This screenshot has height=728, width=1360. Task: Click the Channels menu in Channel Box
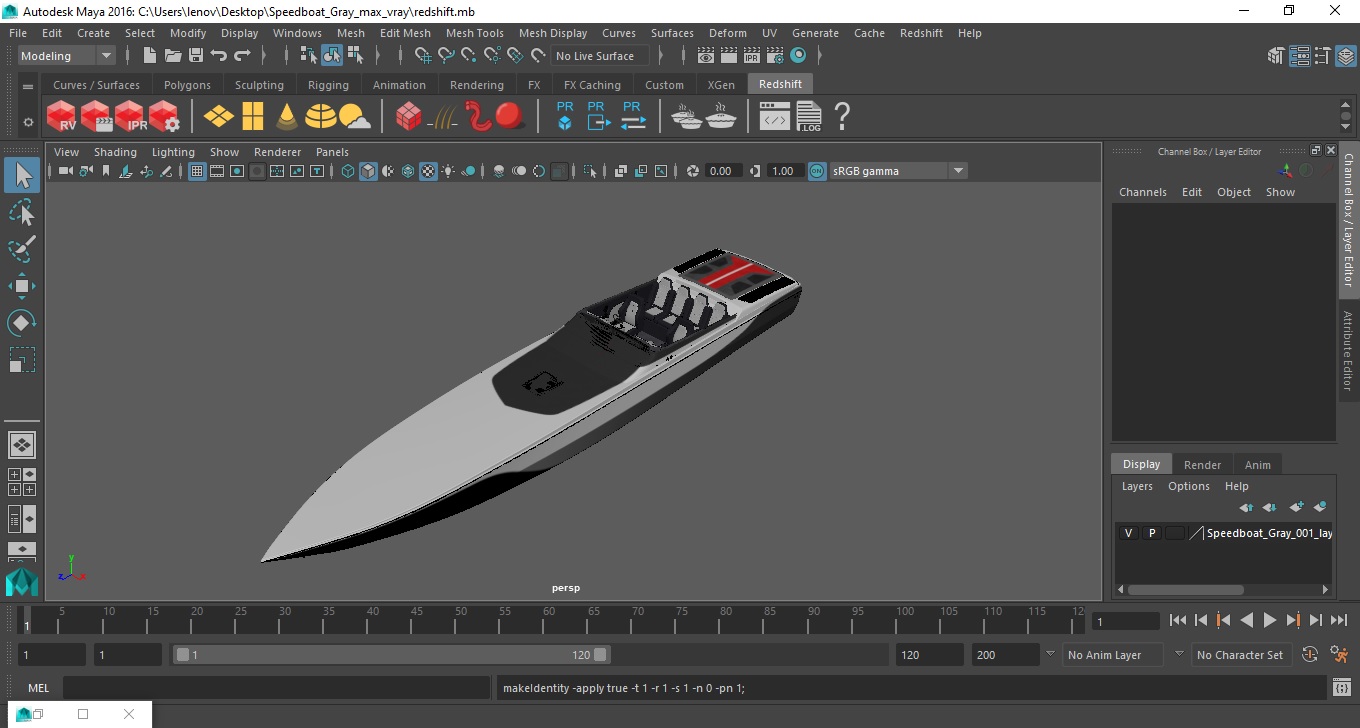click(x=1142, y=192)
